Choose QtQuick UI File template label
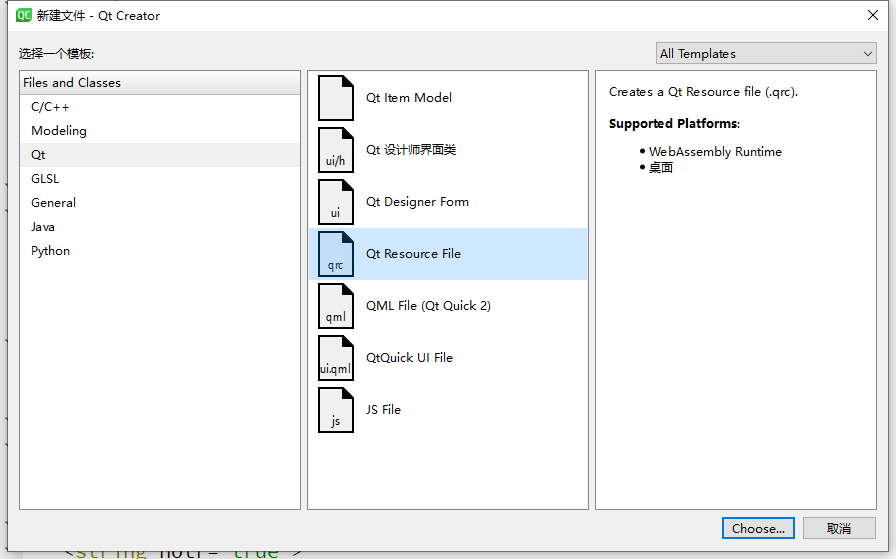The image size is (896, 559). pyautogui.click(x=409, y=358)
